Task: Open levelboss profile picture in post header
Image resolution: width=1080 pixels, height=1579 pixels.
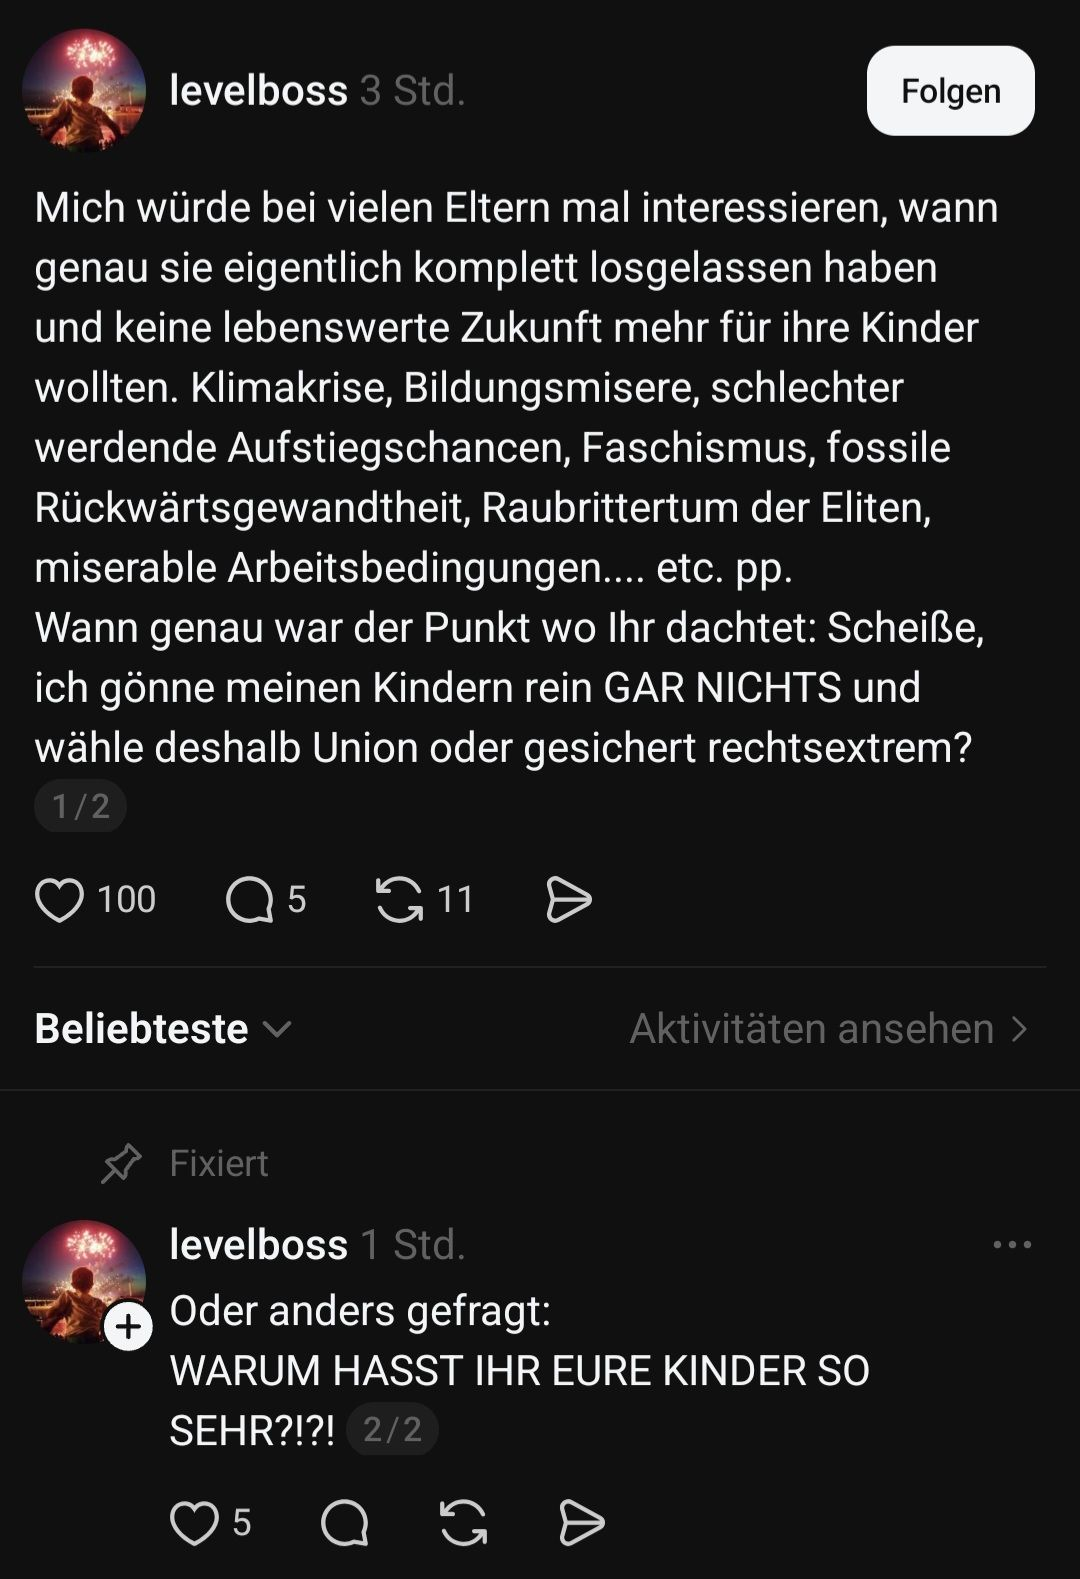Action: (x=84, y=91)
